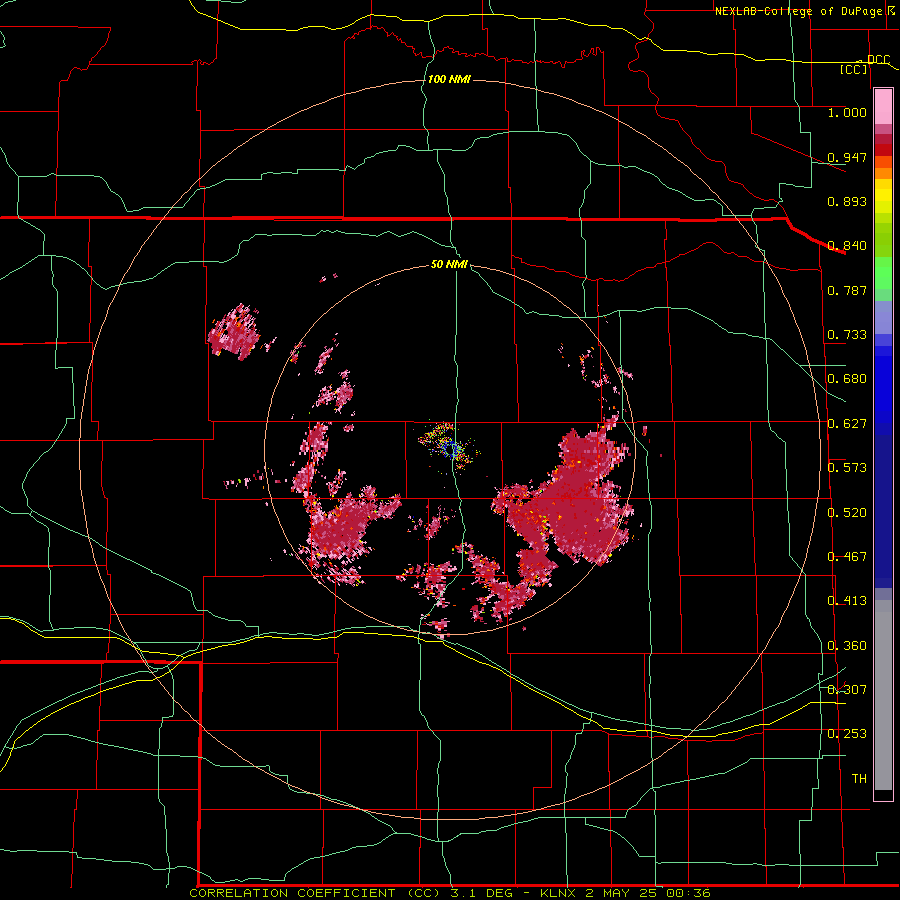Click the 0.520 legend value

847,513
